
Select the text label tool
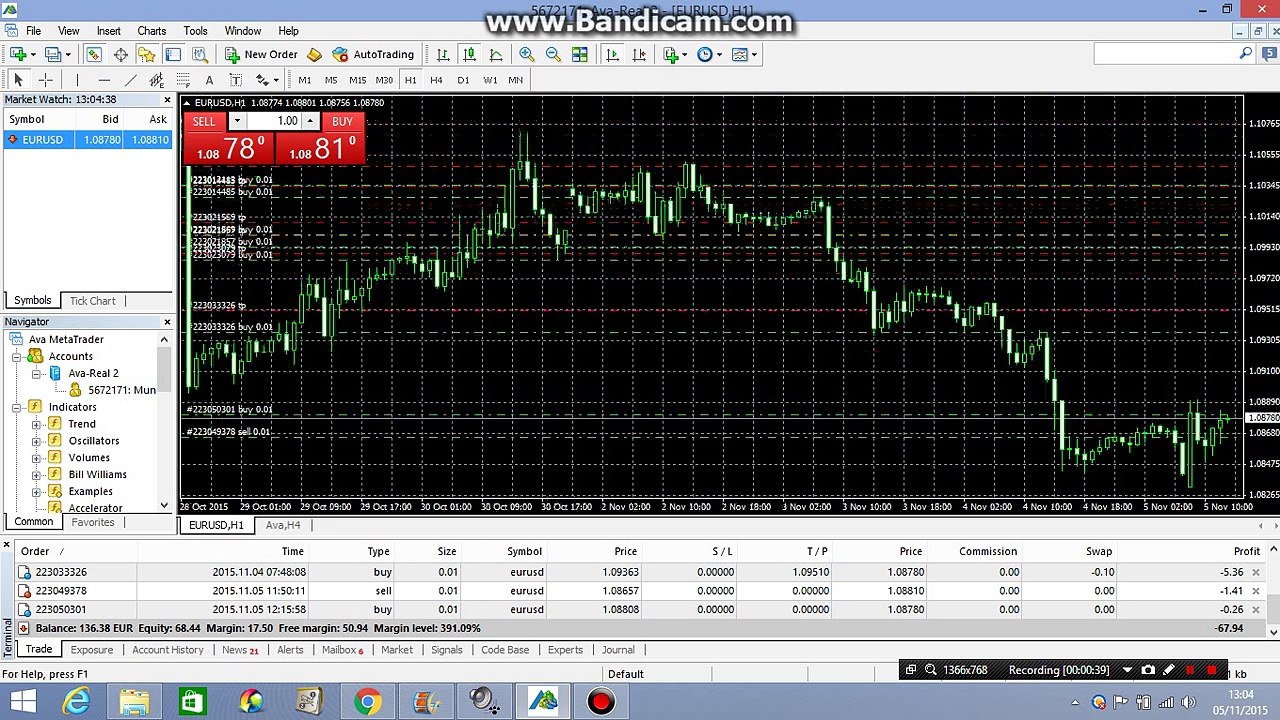coord(235,80)
